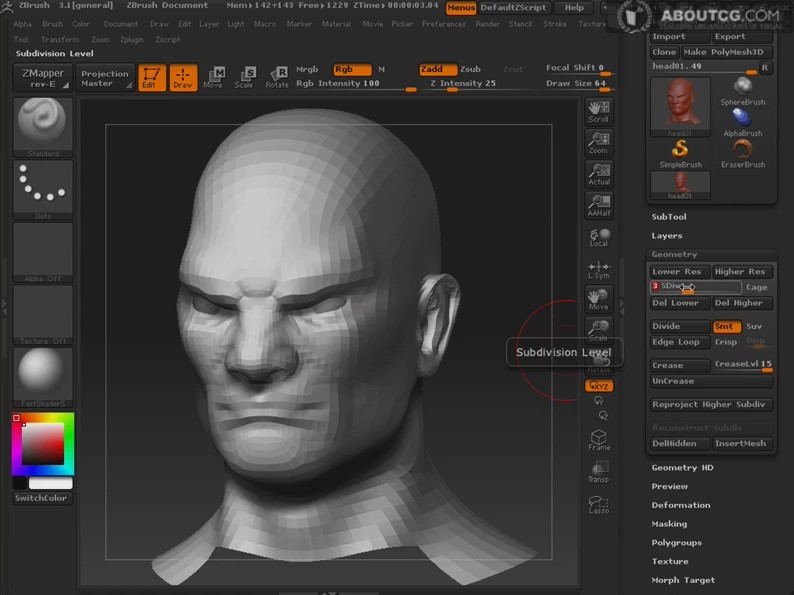Click the Actual size icon

pos(599,175)
